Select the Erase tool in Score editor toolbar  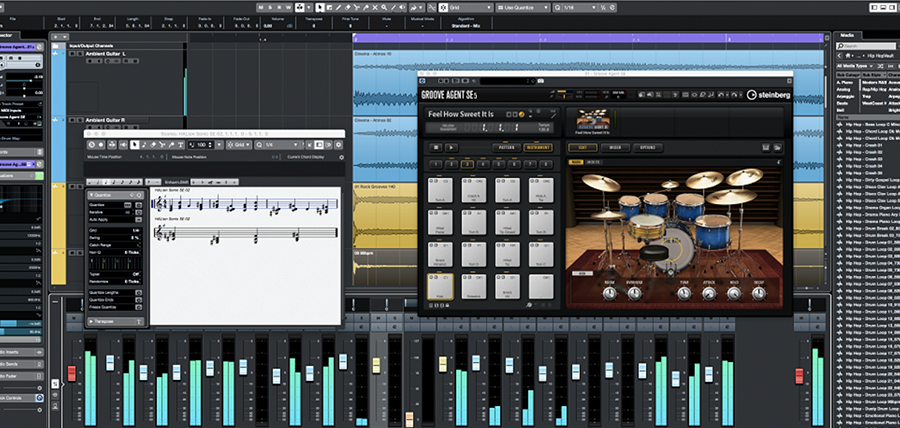tap(153, 145)
